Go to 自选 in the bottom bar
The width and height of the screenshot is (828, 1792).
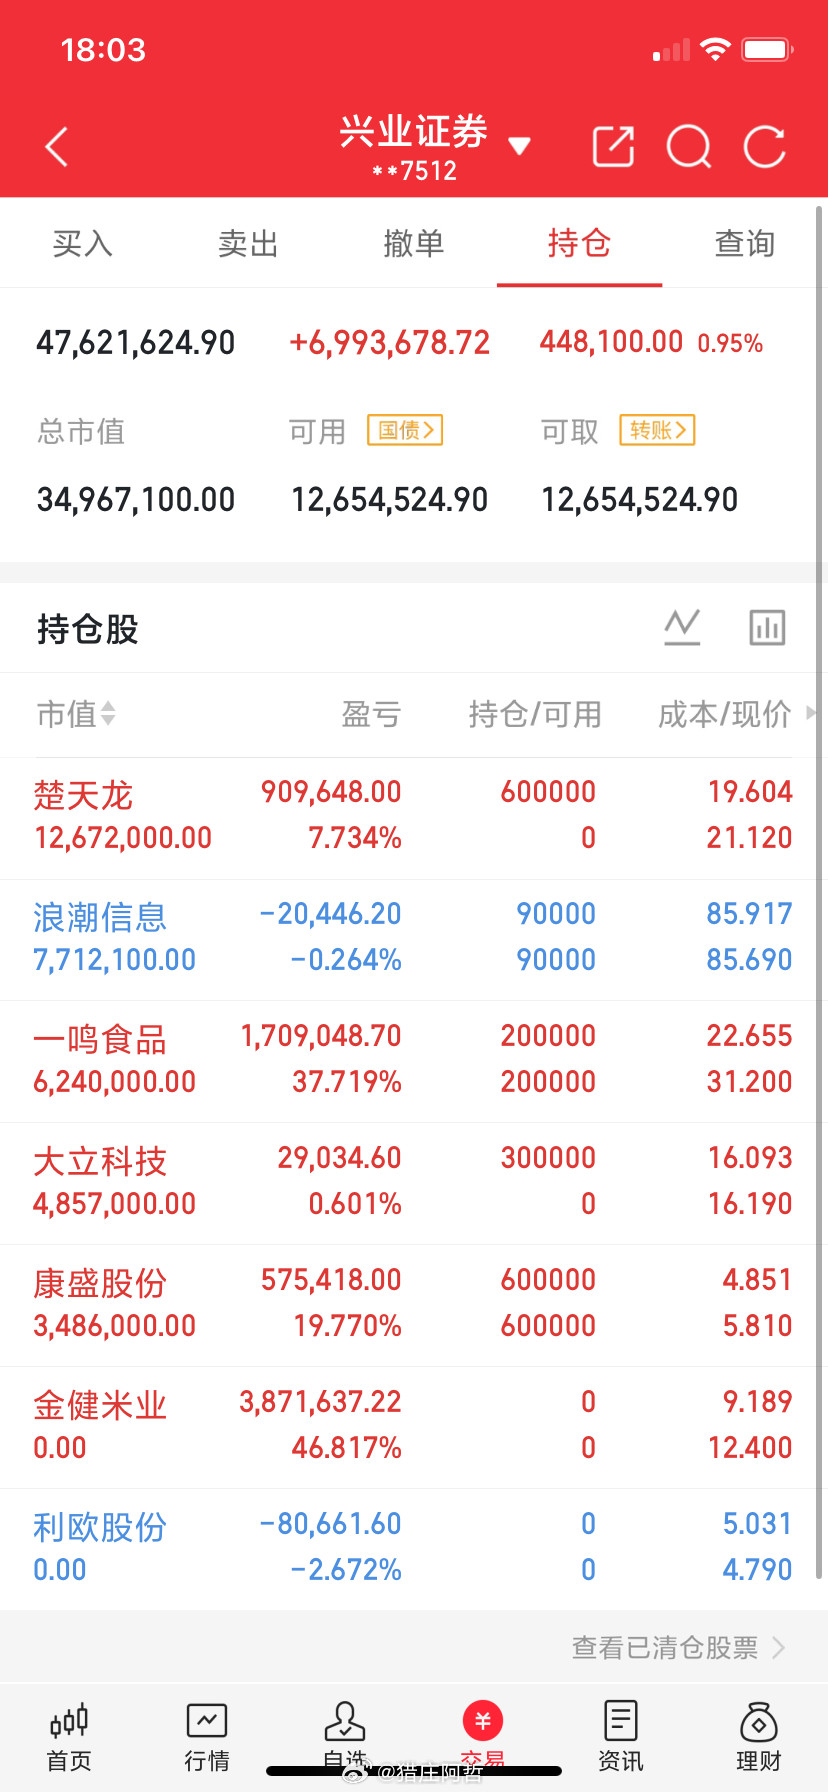pyautogui.click(x=345, y=1737)
